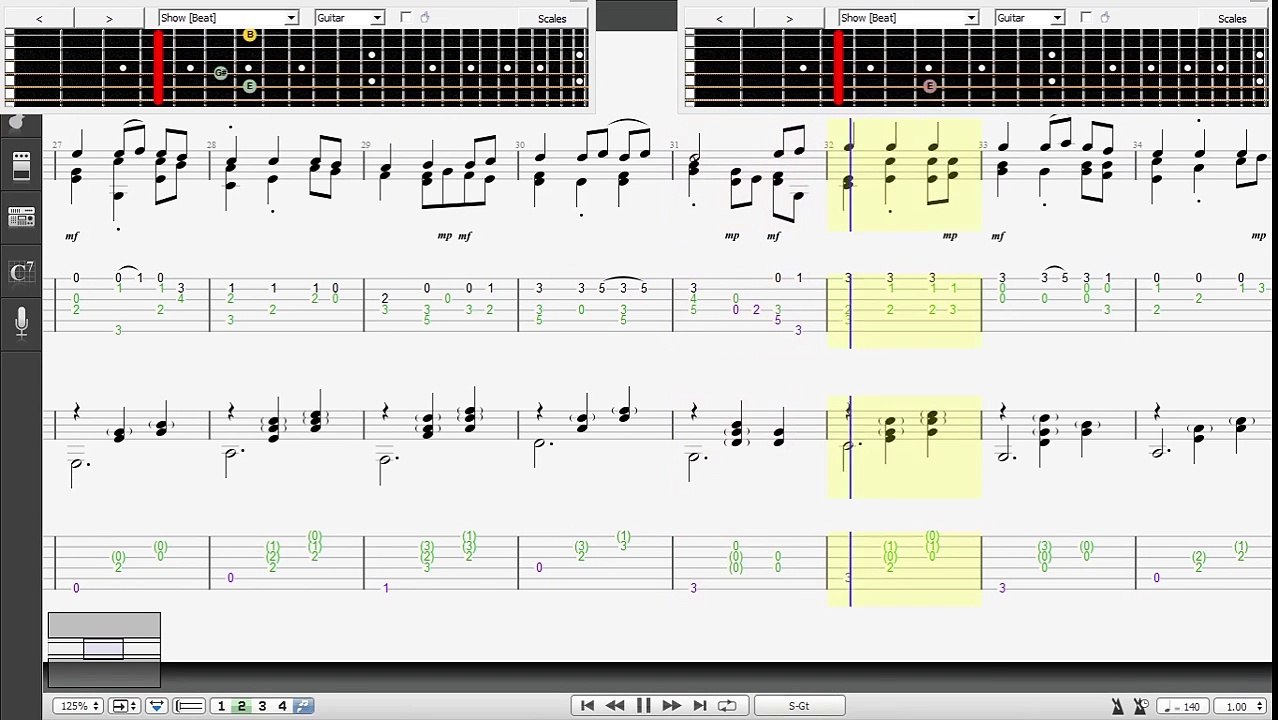The image size is (1278, 720).
Task: Click the G# note on left fretboard
Action: [x=220, y=73]
